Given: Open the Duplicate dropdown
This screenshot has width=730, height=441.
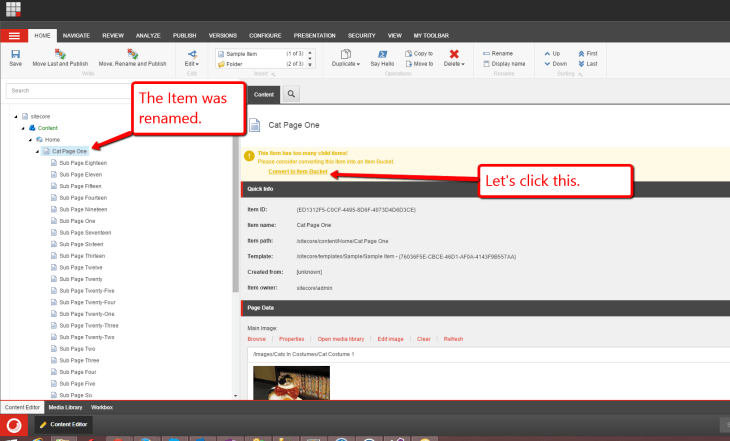Looking at the screenshot, I should coord(345,58).
